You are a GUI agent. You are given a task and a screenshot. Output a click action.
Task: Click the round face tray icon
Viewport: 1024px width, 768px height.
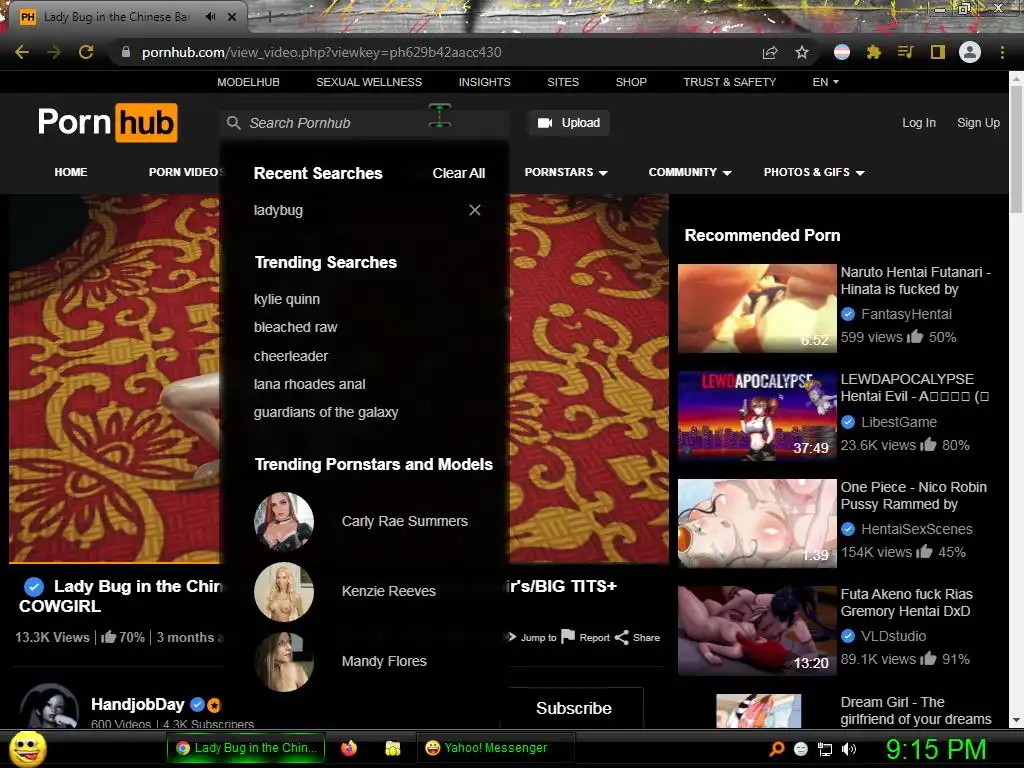pos(801,749)
